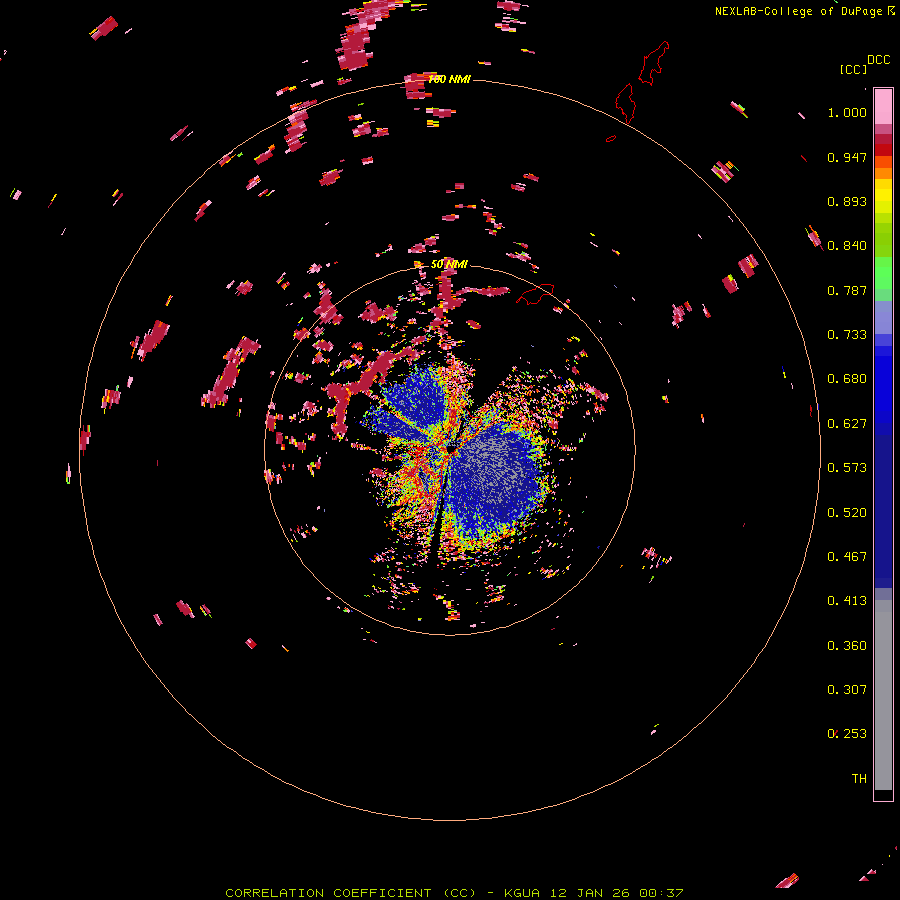This screenshot has width=900, height=900.
Task: Select the 1.000 scale value
Action: coord(847,112)
